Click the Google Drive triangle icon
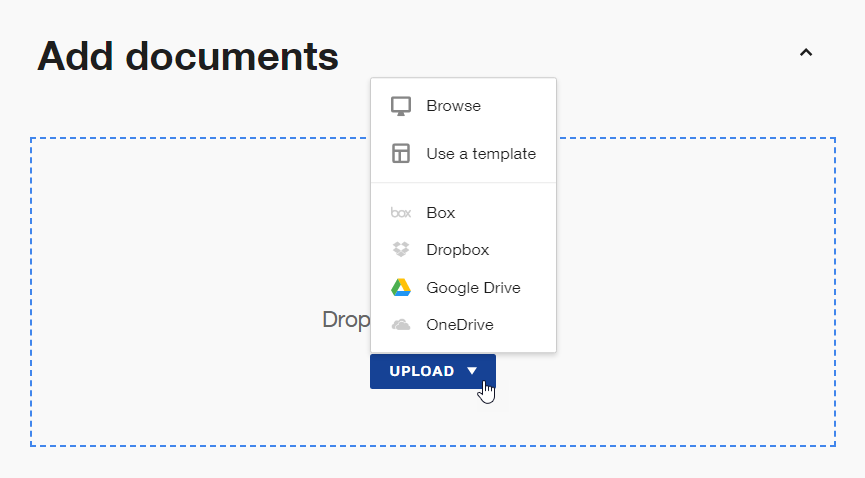 (x=401, y=288)
